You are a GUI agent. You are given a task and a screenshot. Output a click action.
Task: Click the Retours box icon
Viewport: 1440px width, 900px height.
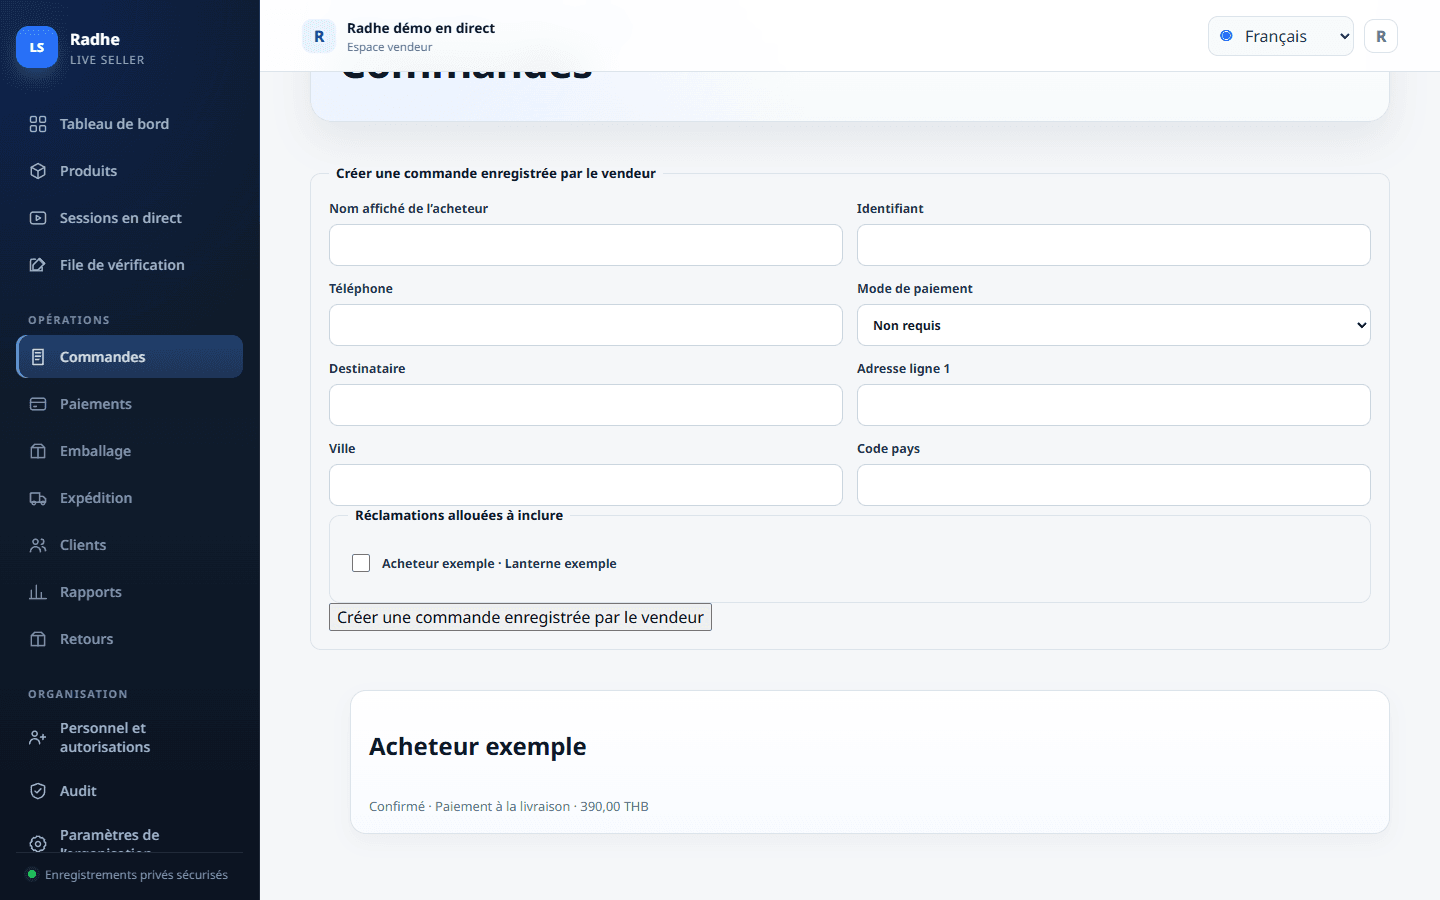(38, 639)
